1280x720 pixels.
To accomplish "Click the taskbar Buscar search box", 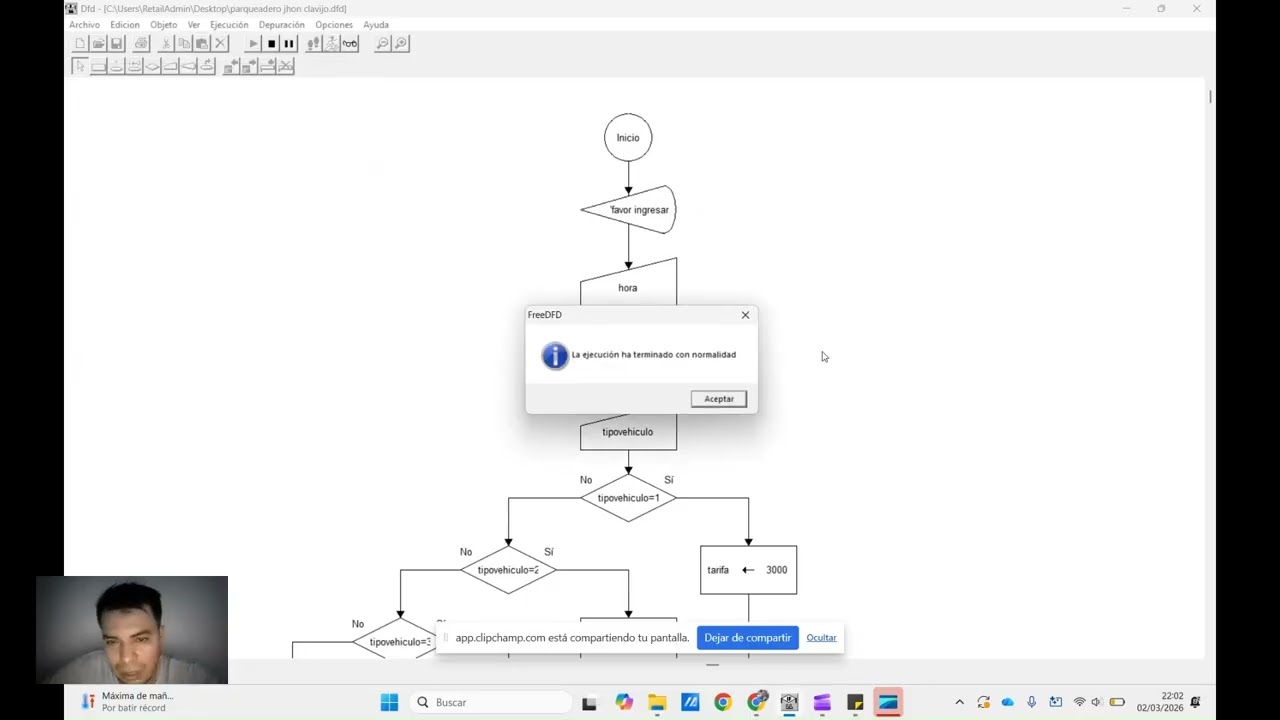I will coord(490,702).
